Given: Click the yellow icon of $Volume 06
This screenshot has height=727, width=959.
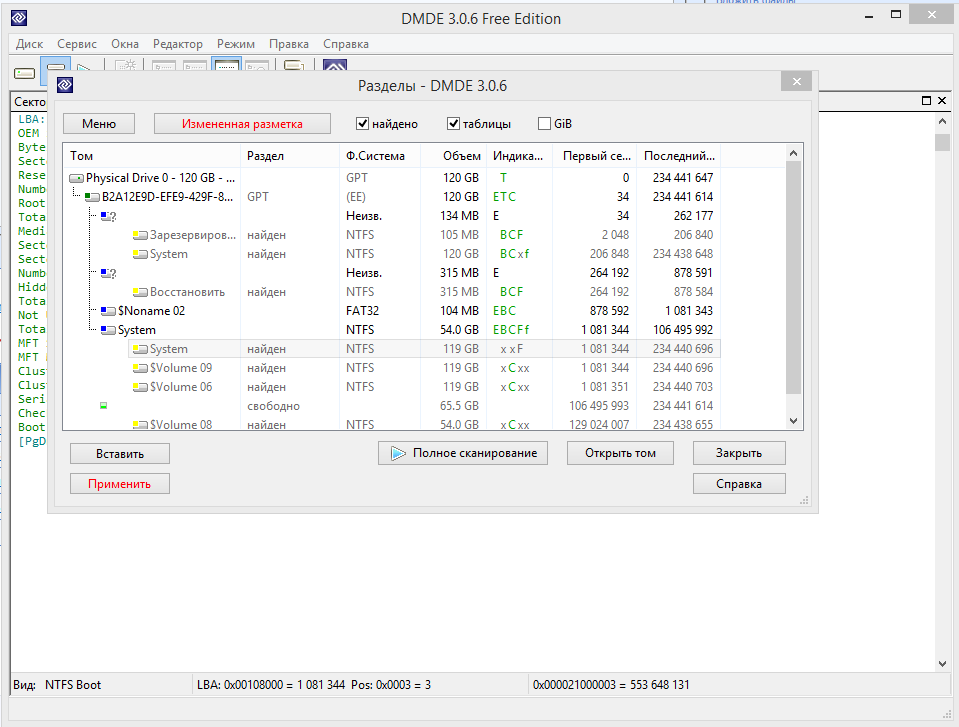Looking at the screenshot, I should [140, 387].
